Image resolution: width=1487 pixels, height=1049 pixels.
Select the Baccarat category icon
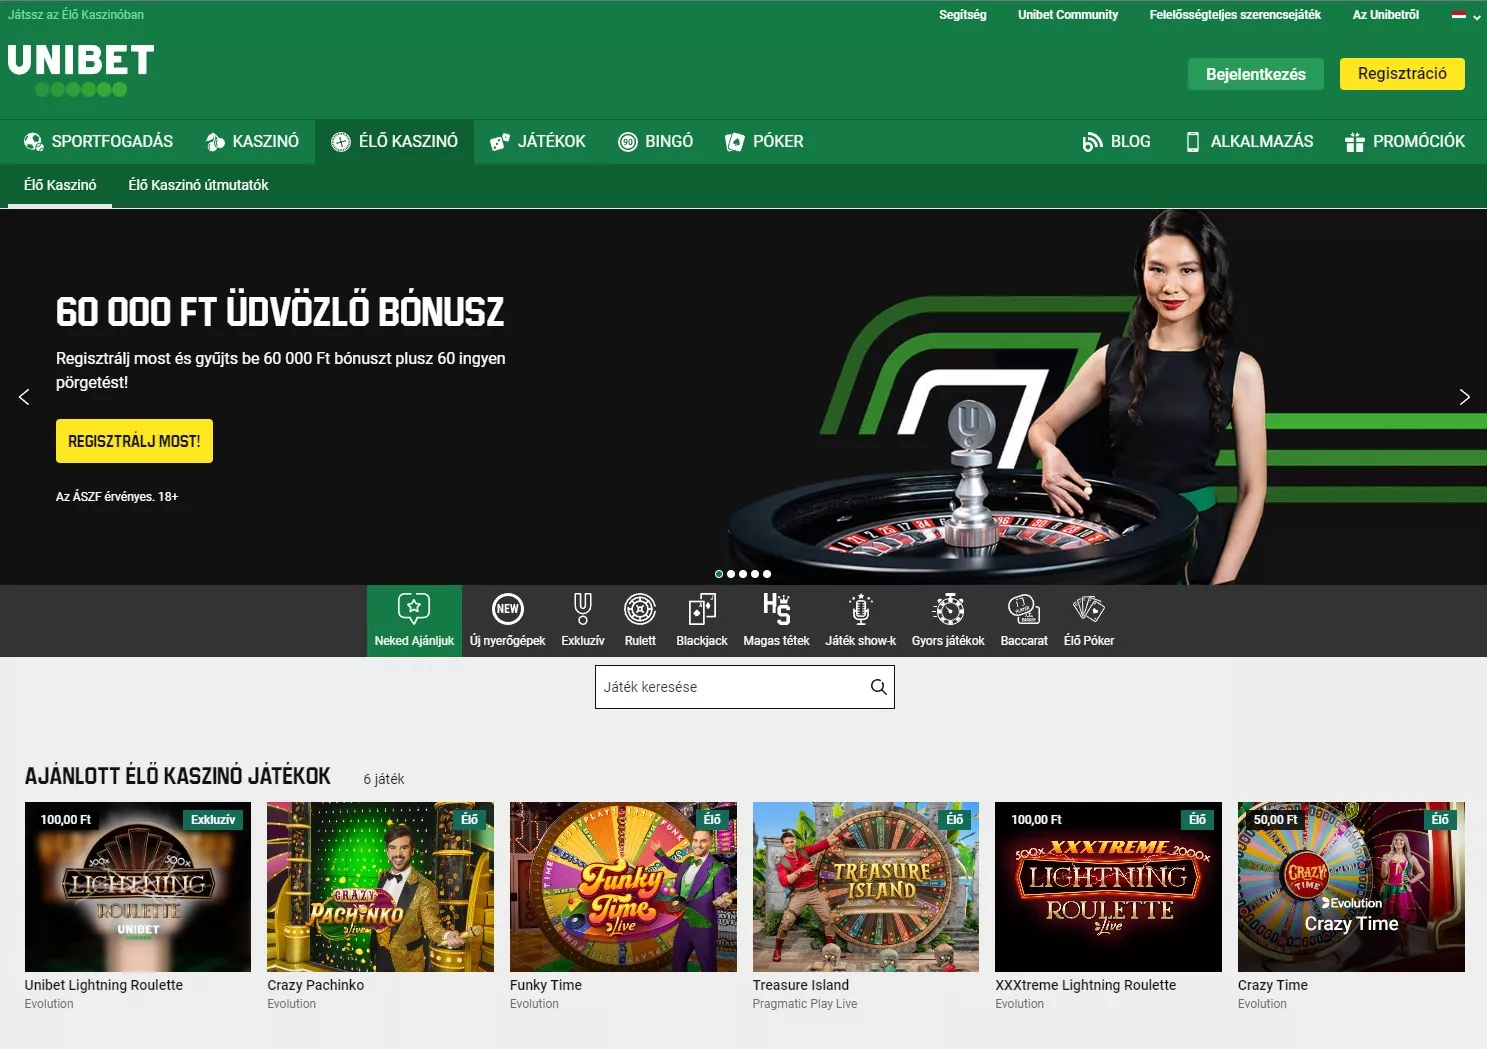(1023, 610)
